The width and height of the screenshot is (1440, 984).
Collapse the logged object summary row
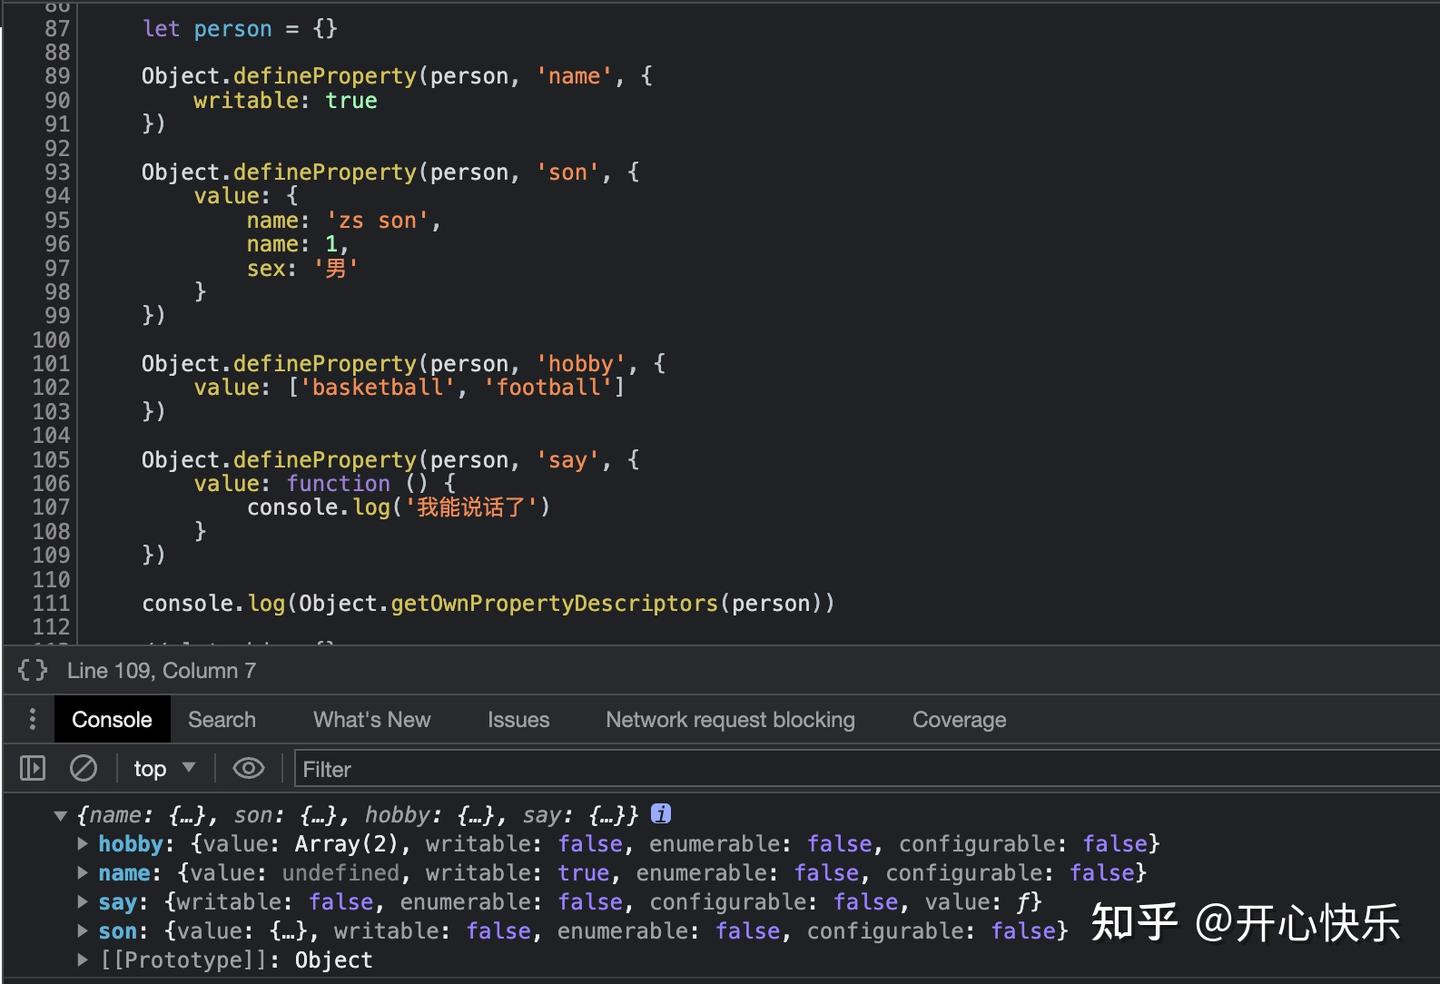pos(61,814)
